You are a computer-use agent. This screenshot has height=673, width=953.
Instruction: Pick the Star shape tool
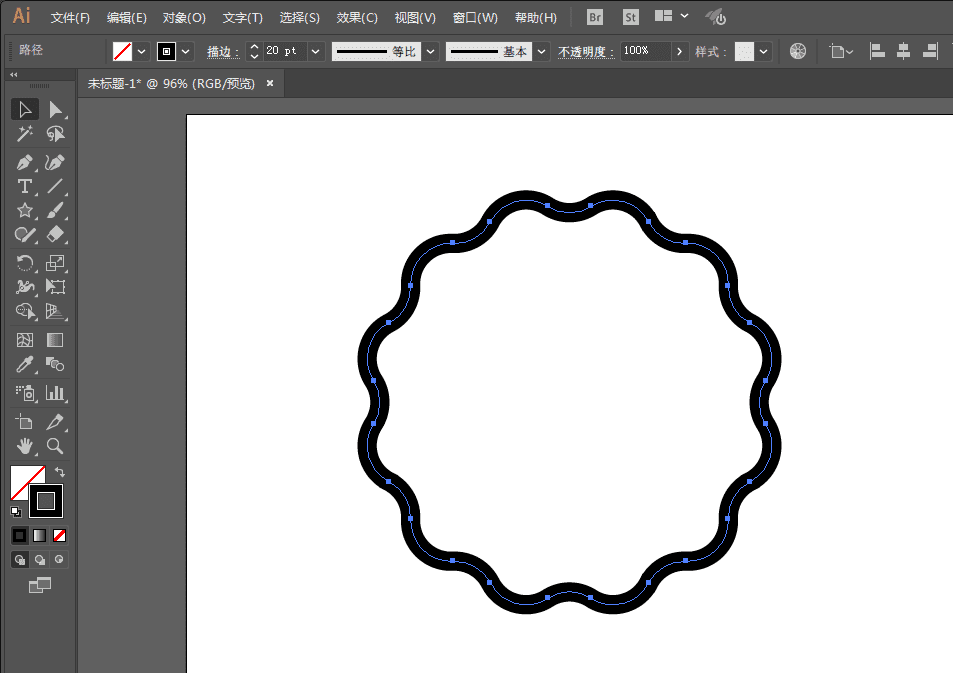click(25, 211)
